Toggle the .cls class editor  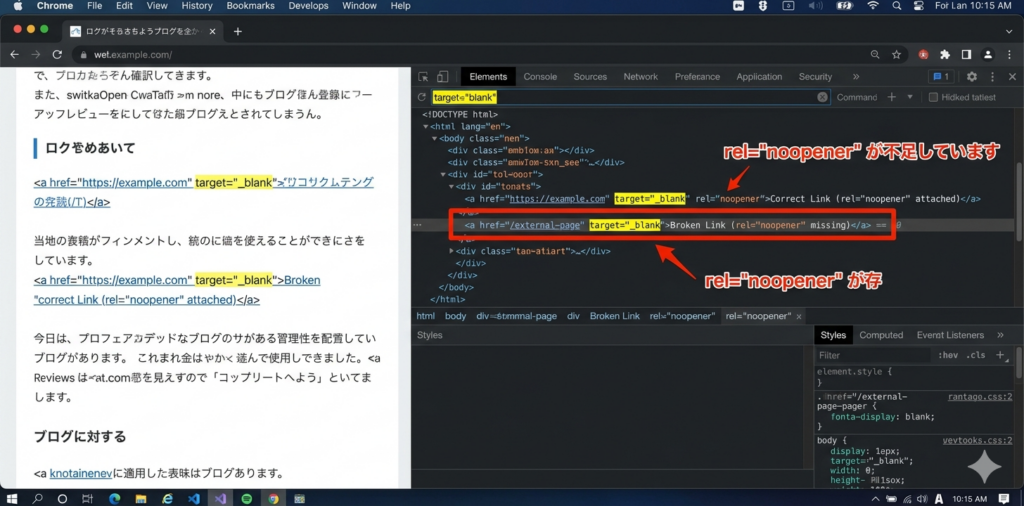[x=976, y=355]
